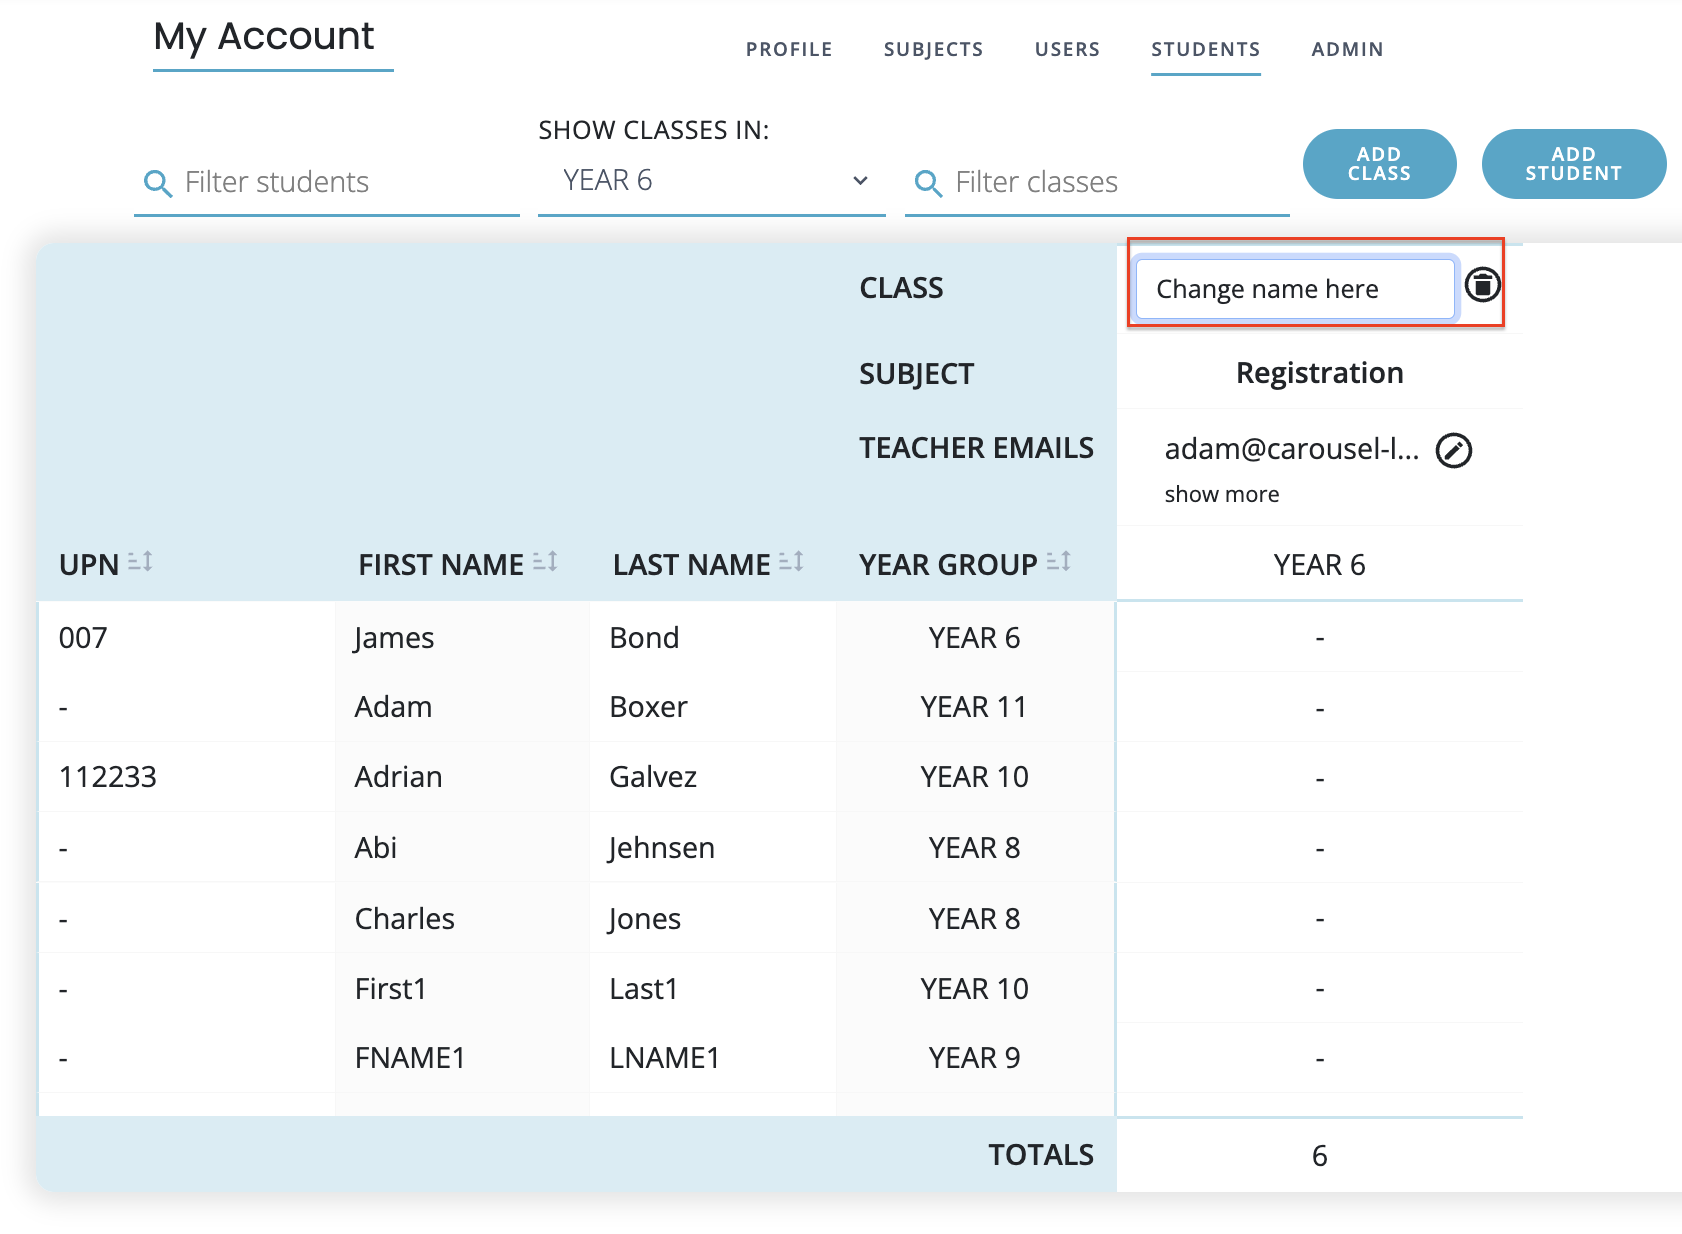Sort table by UPN column icon
Viewport: 1682px width, 1234px height.
(140, 563)
